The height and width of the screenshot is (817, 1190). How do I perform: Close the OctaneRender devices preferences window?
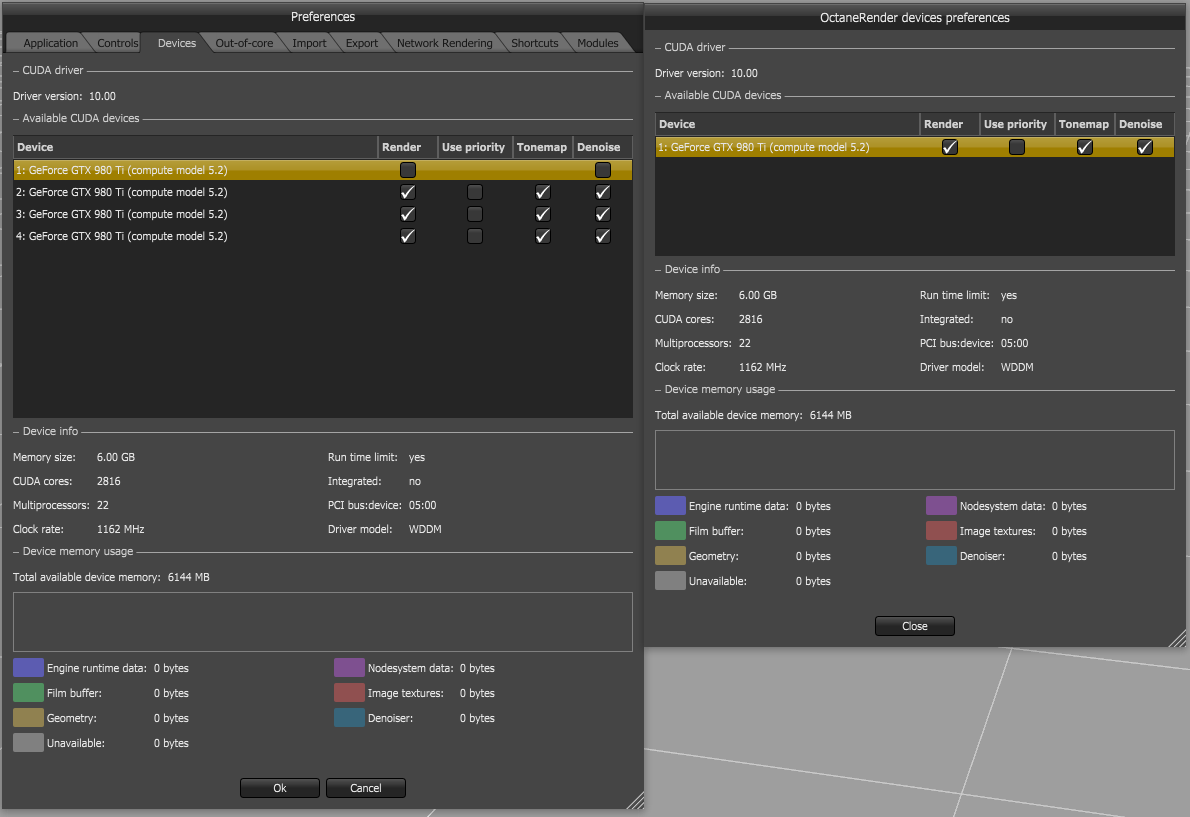915,626
